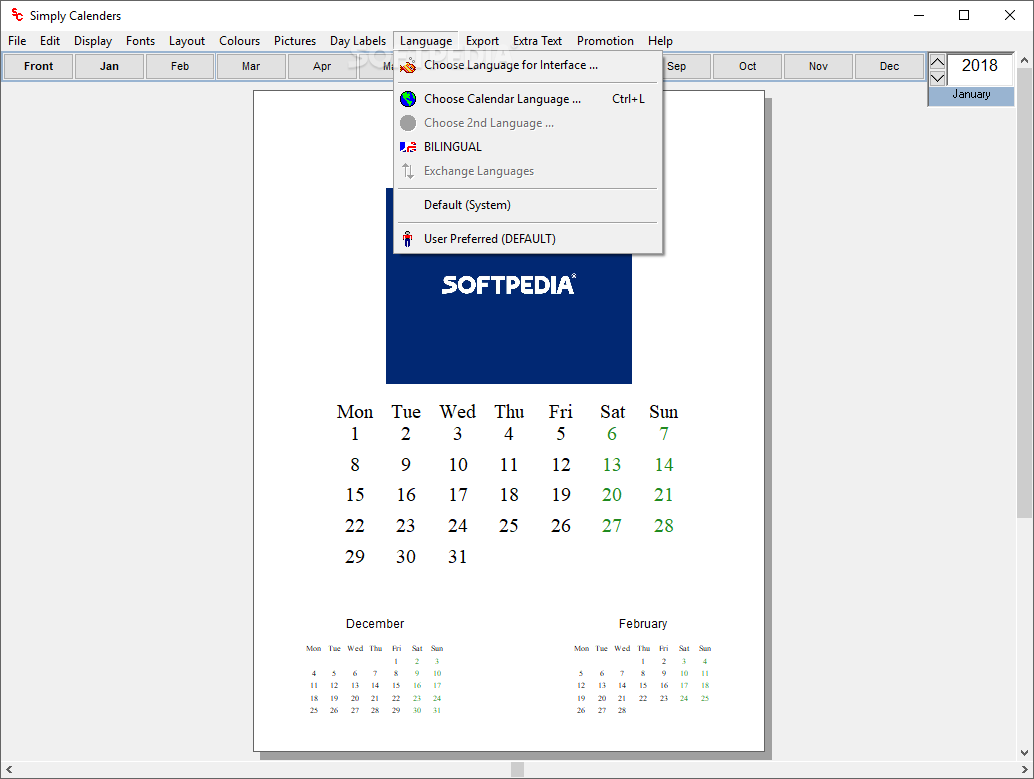Click the scroll left arrow
This screenshot has height=779, width=1034.
point(9,769)
